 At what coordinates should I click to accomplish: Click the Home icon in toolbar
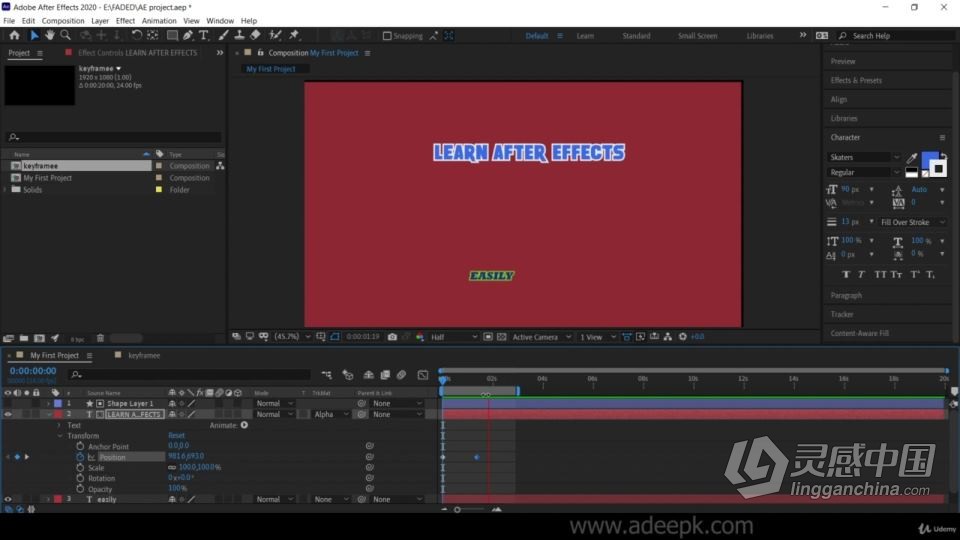pos(14,36)
